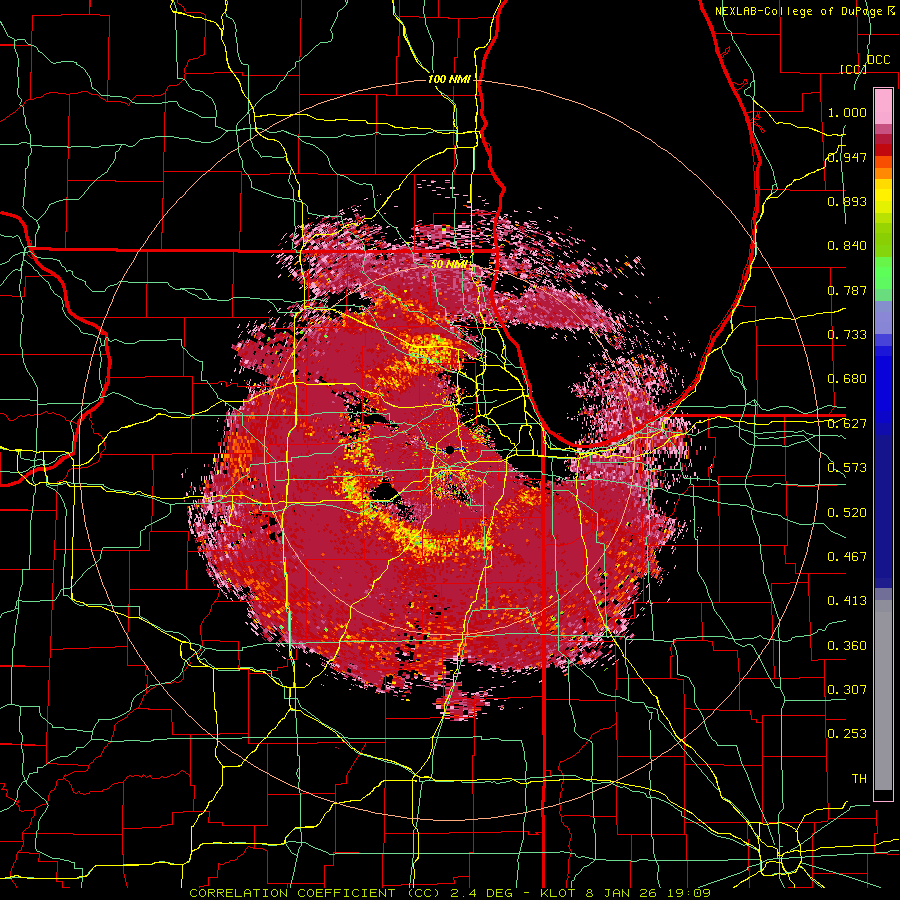Select the 0.840 scale label
Screen dimensions: 900x900
(x=847, y=246)
